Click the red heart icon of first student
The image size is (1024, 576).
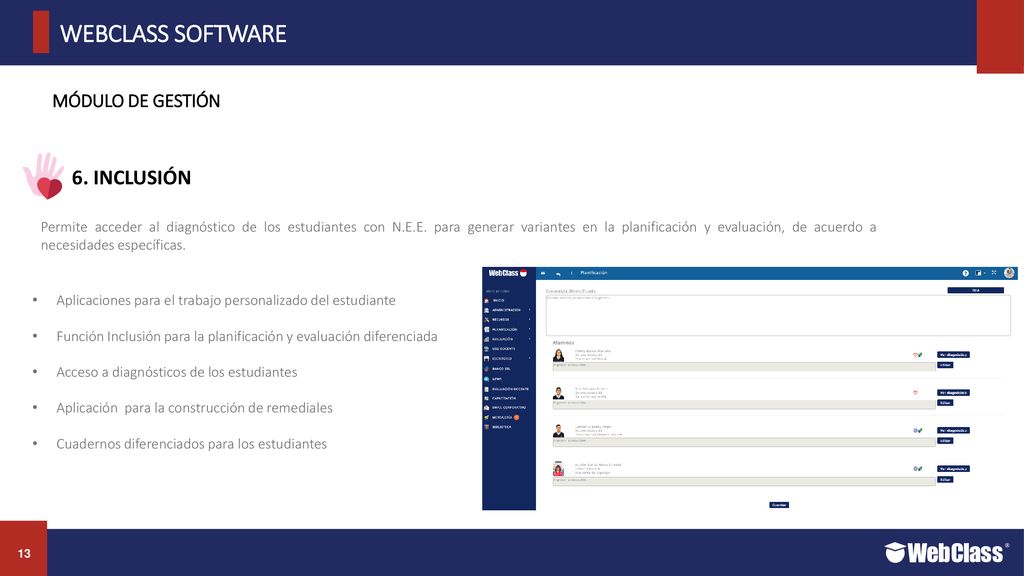(x=916, y=355)
